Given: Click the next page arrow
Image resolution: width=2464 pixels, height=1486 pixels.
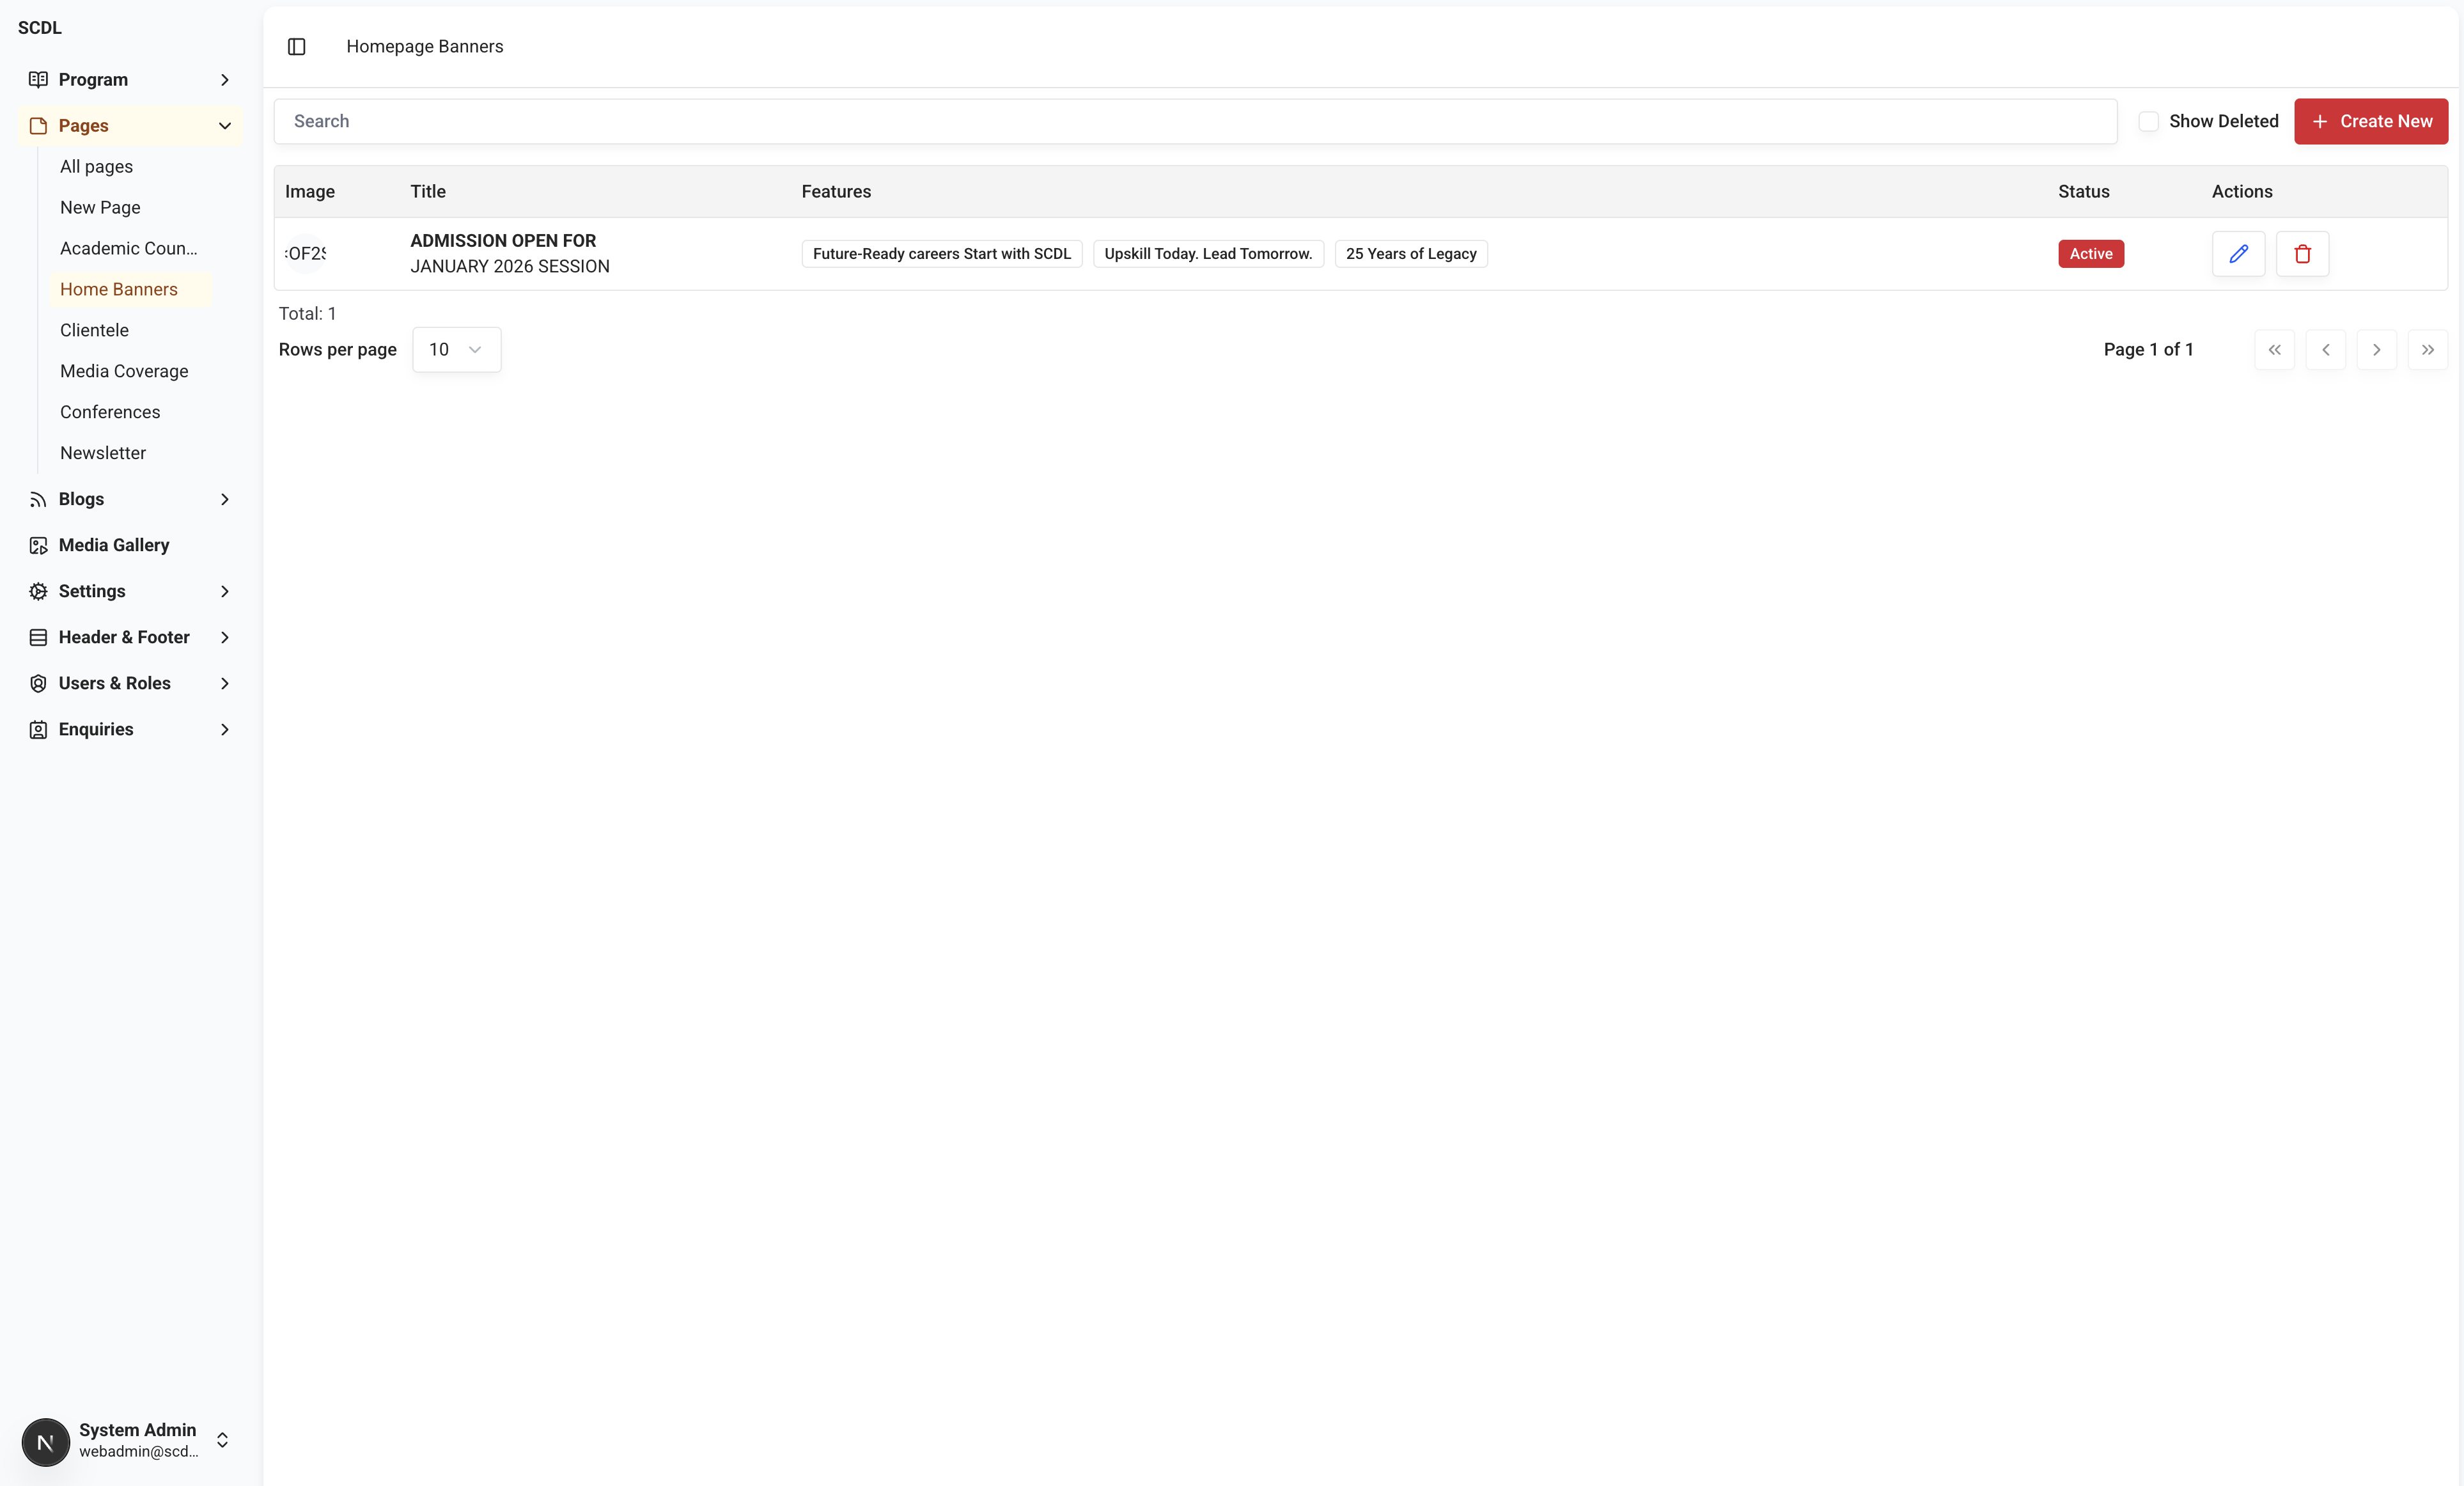Looking at the screenshot, I should point(2376,350).
